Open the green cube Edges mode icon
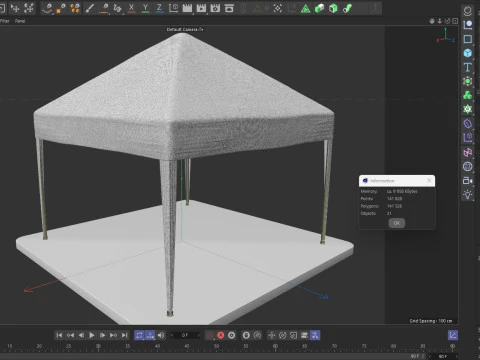Screen dimensions: 480x360 pyautogui.click(x=319, y=8)
